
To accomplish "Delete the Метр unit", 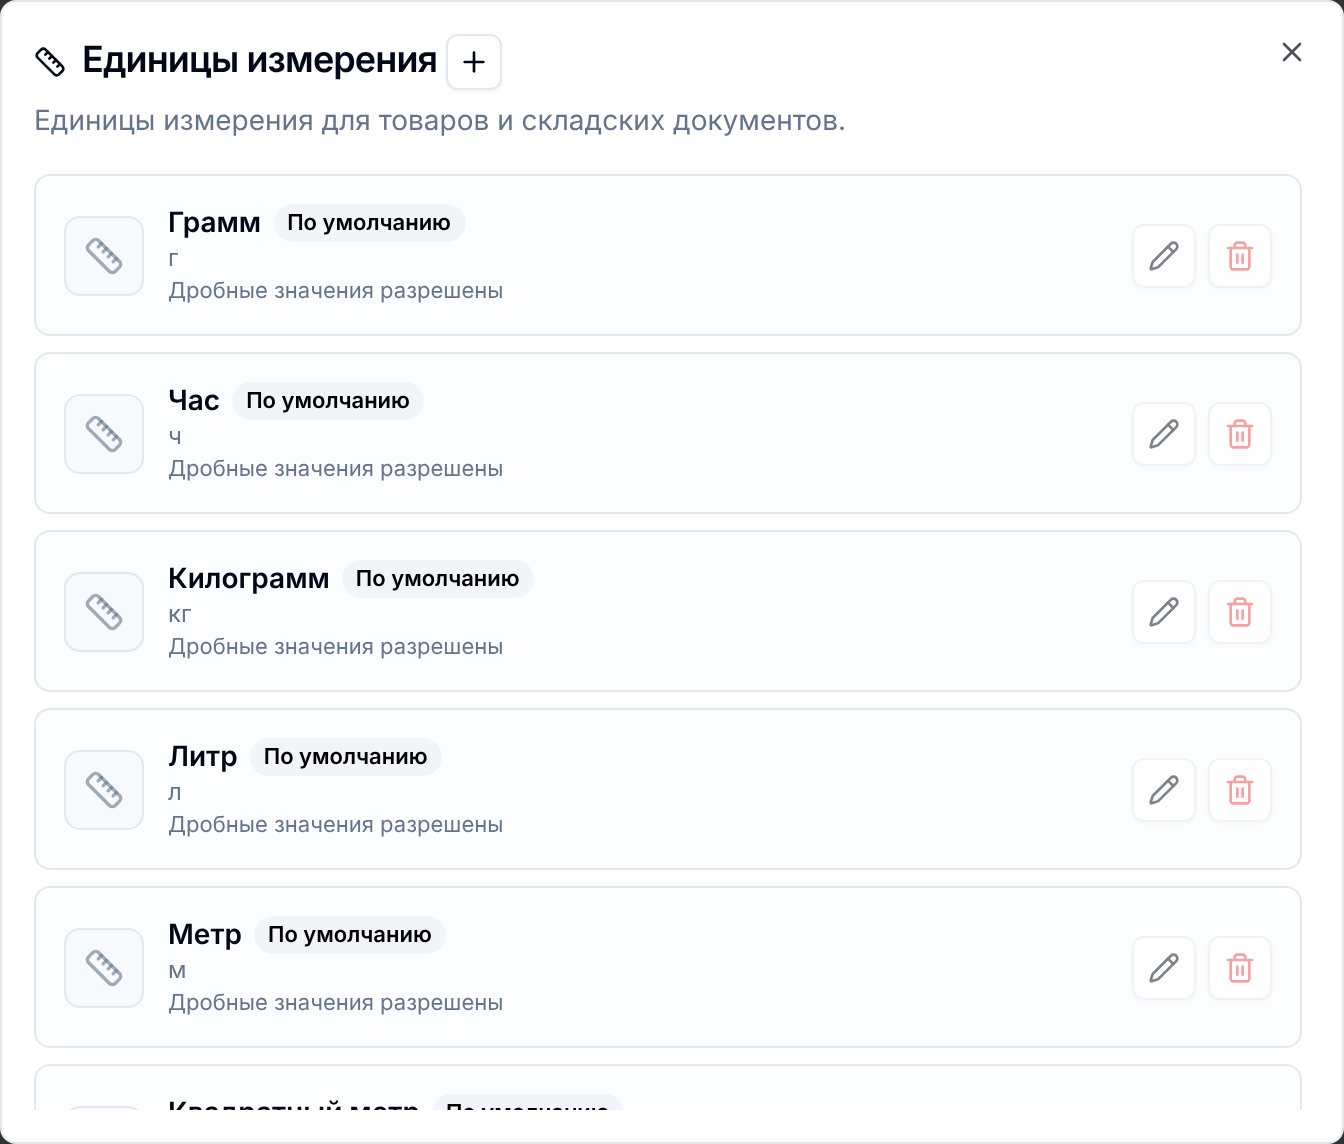I will click(x=1240, y=968).
